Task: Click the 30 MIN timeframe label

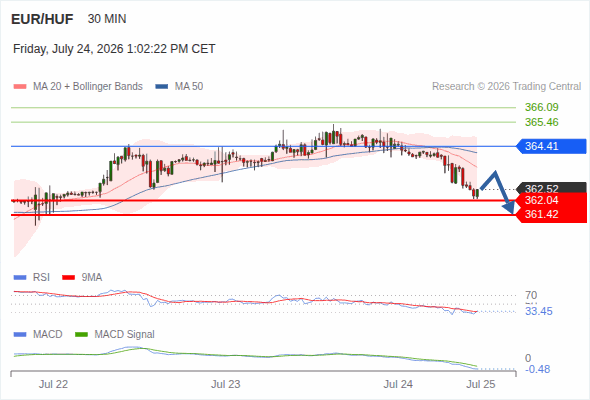Action: pos(107,19)
